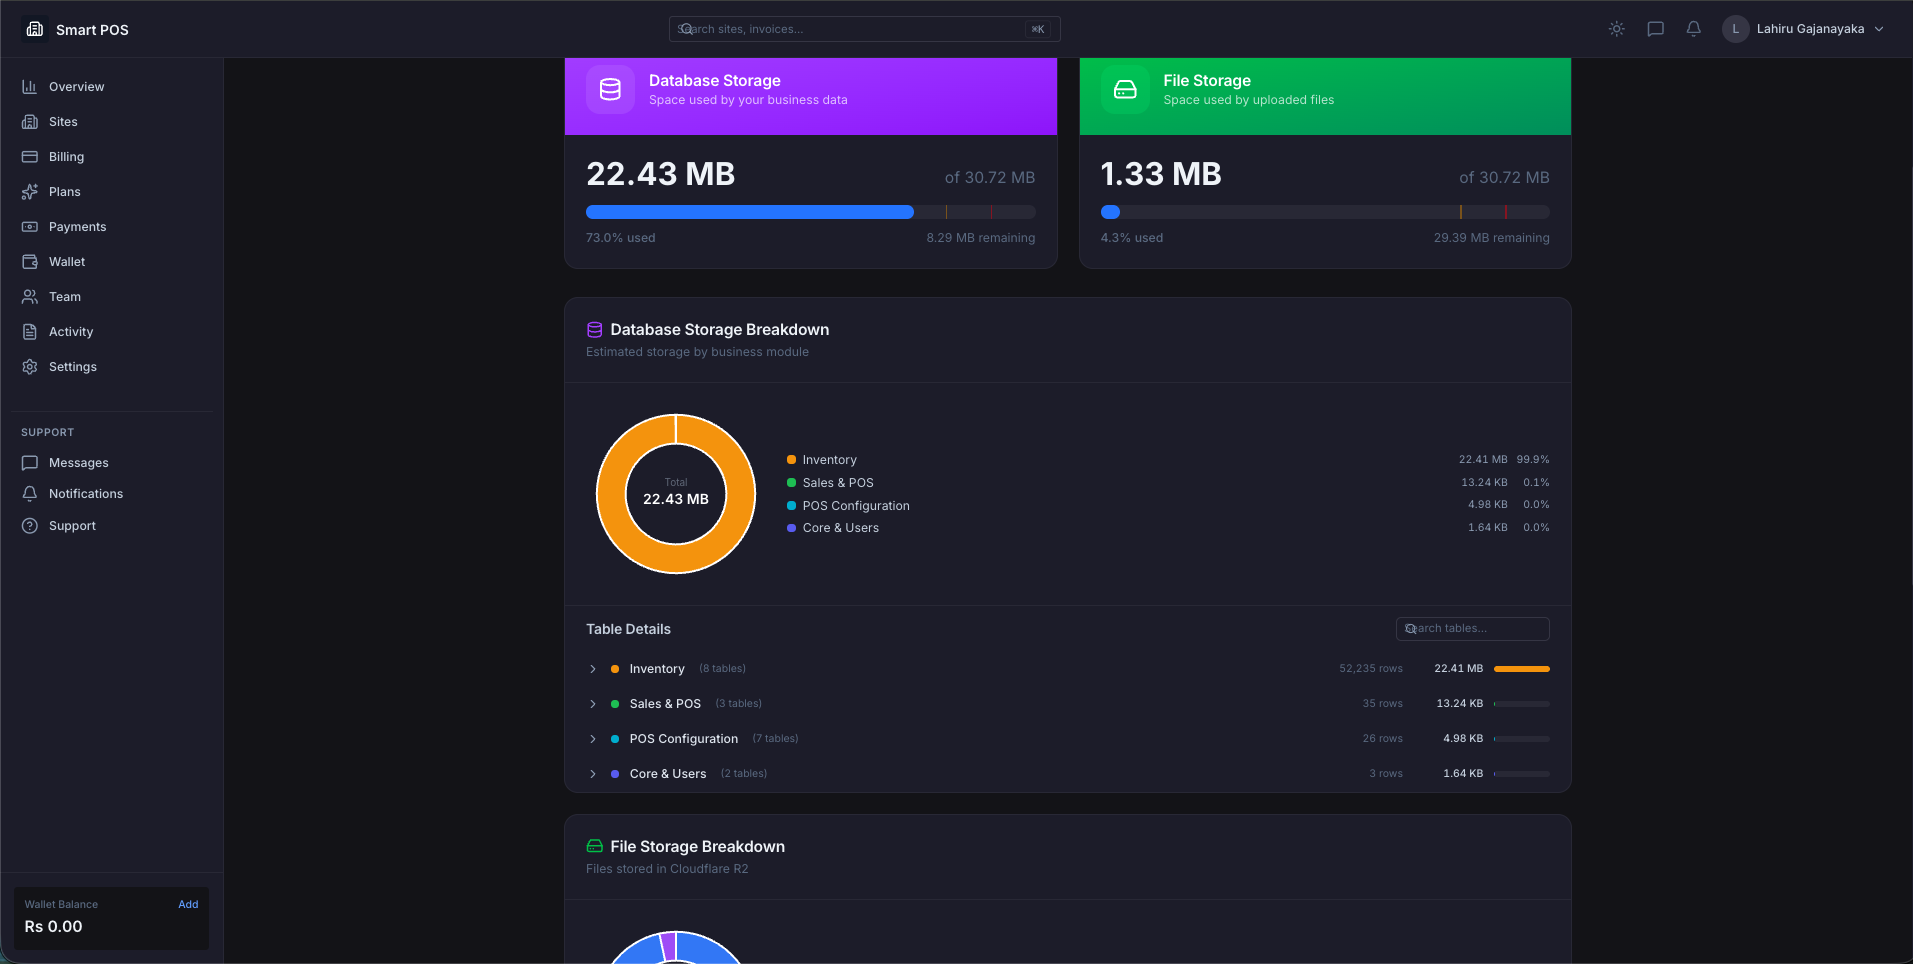Click the '22.43 MB' database usage value

(x=660, y=174)
